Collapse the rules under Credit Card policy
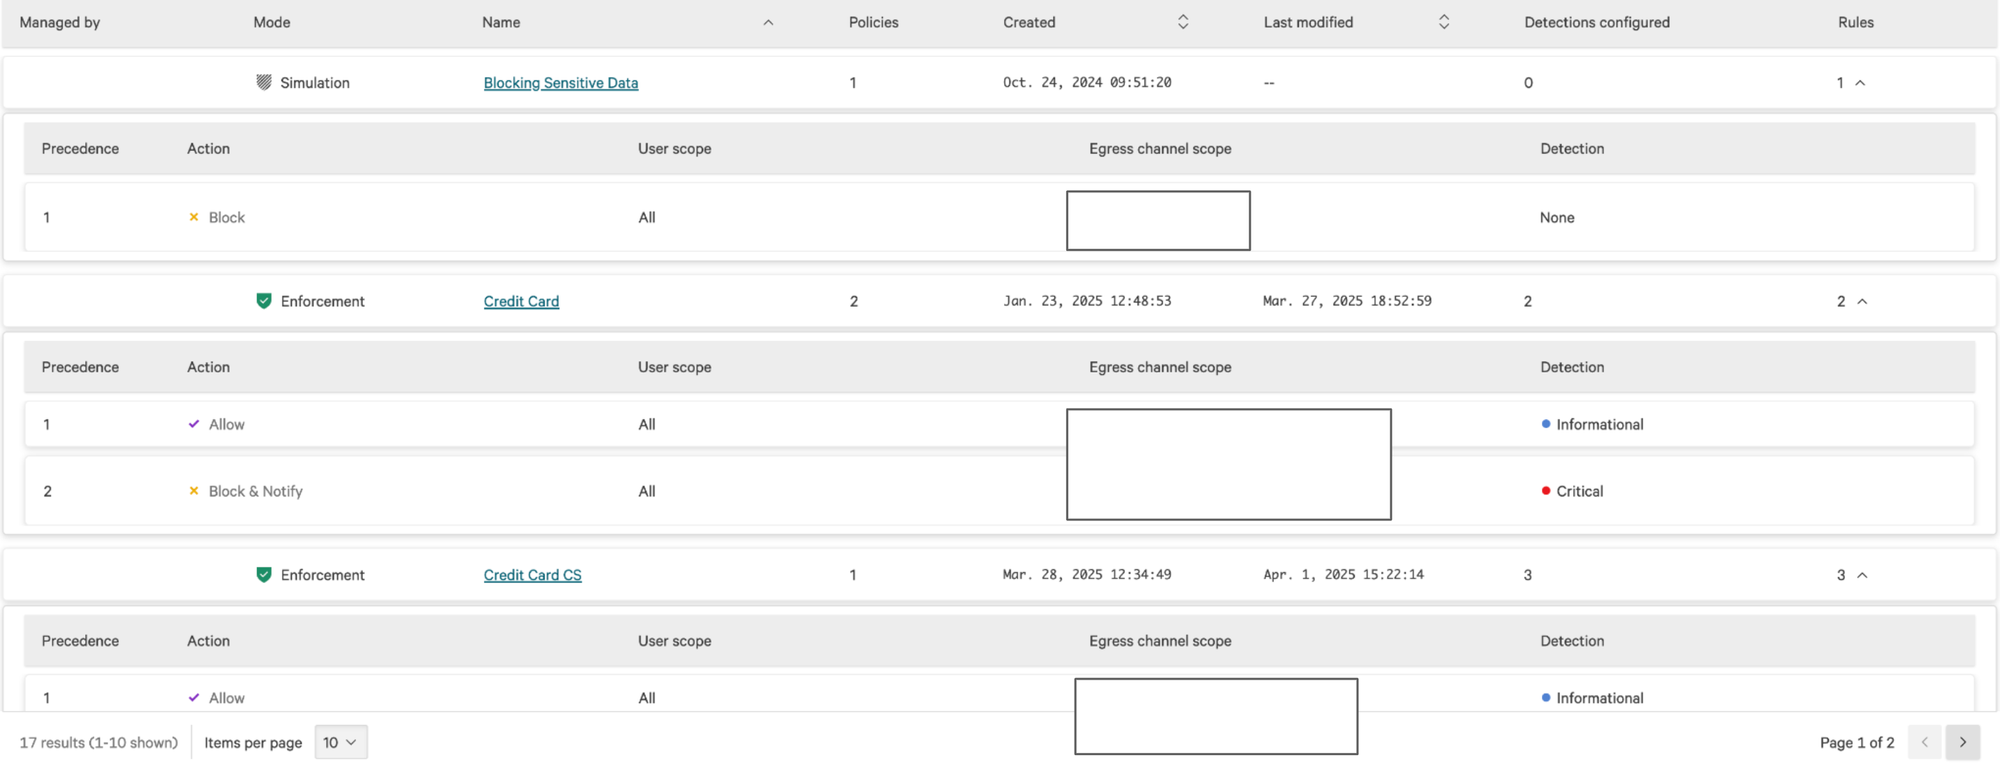The image size is (2000, 767). point(1861,300)
